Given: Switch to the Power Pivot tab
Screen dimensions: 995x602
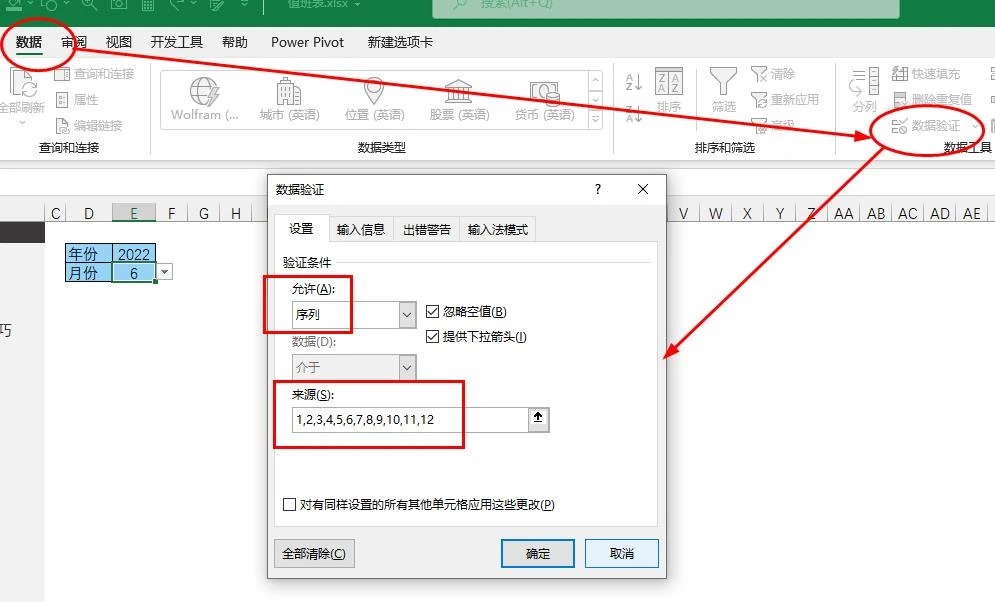Looking at the screenshot, I should [307, 43].
